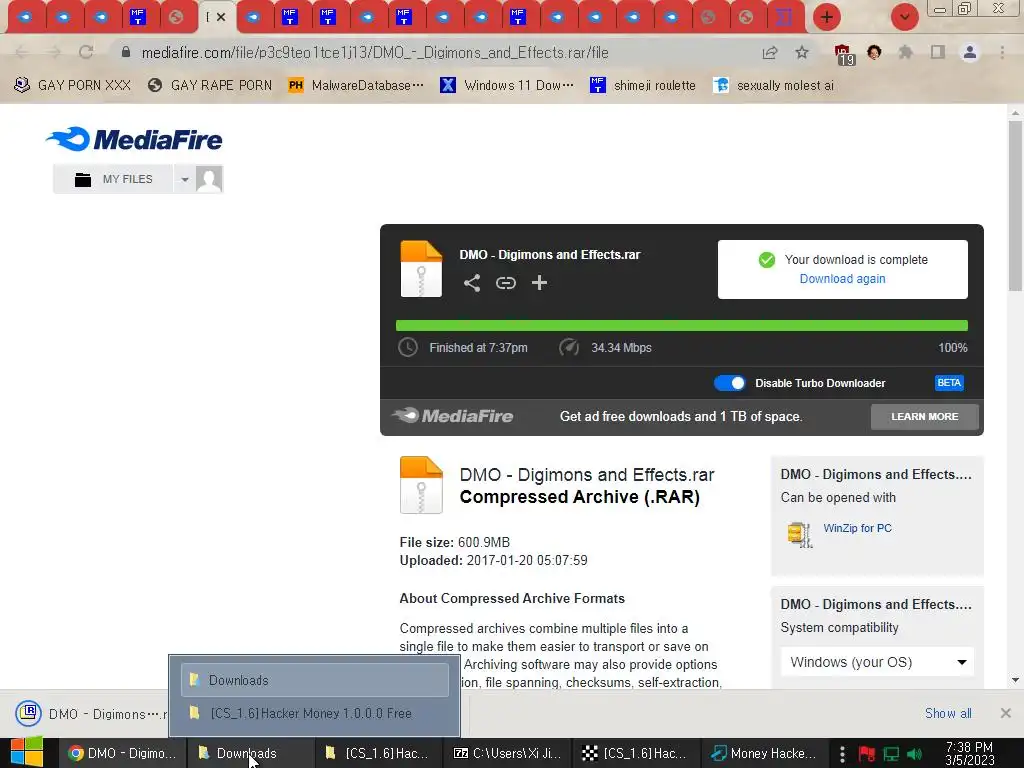Click the volume speaker tray icon
1024x768 pixels.
(915, 754)
